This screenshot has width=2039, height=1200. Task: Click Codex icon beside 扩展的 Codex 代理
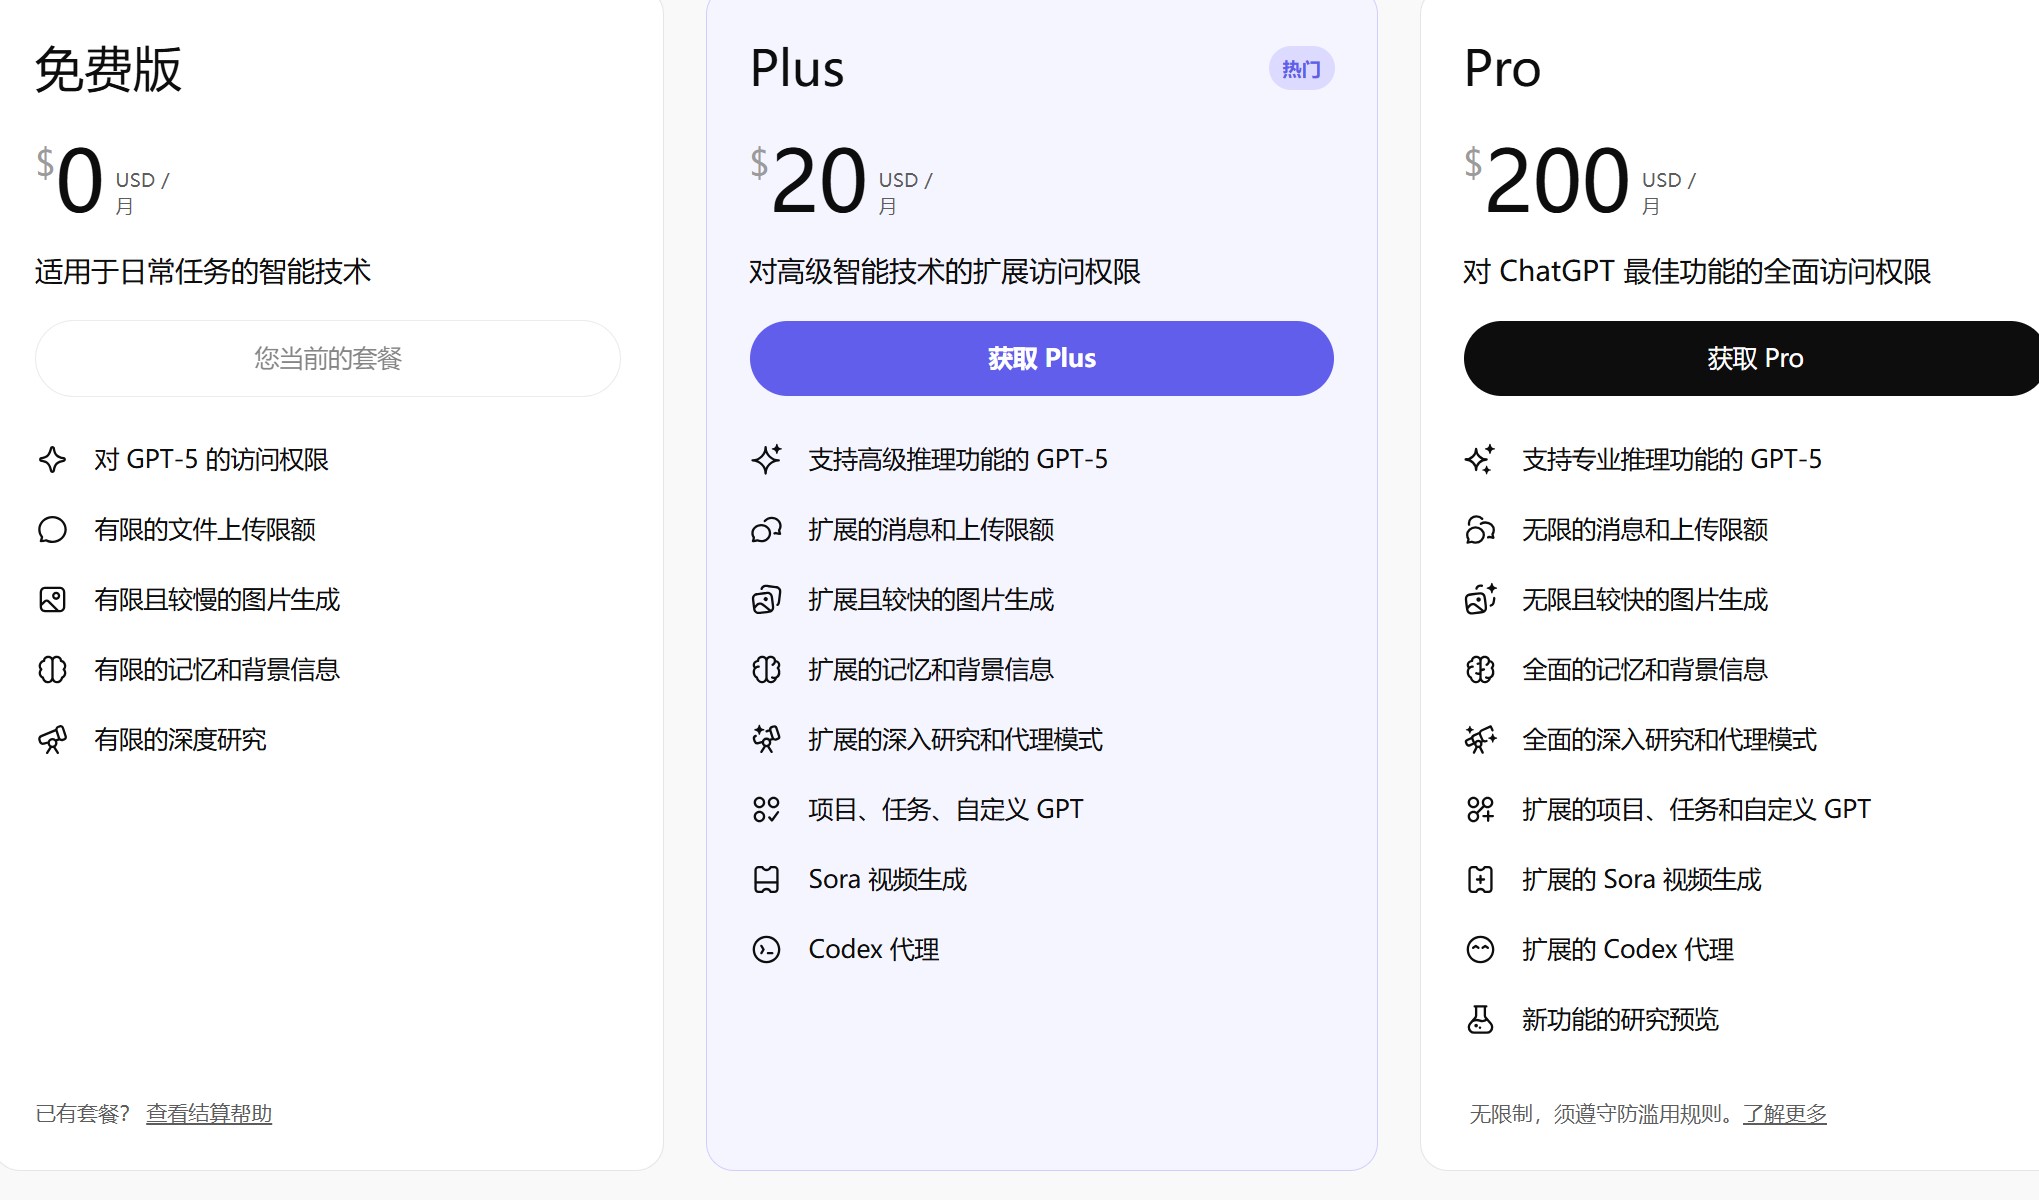1480,949
